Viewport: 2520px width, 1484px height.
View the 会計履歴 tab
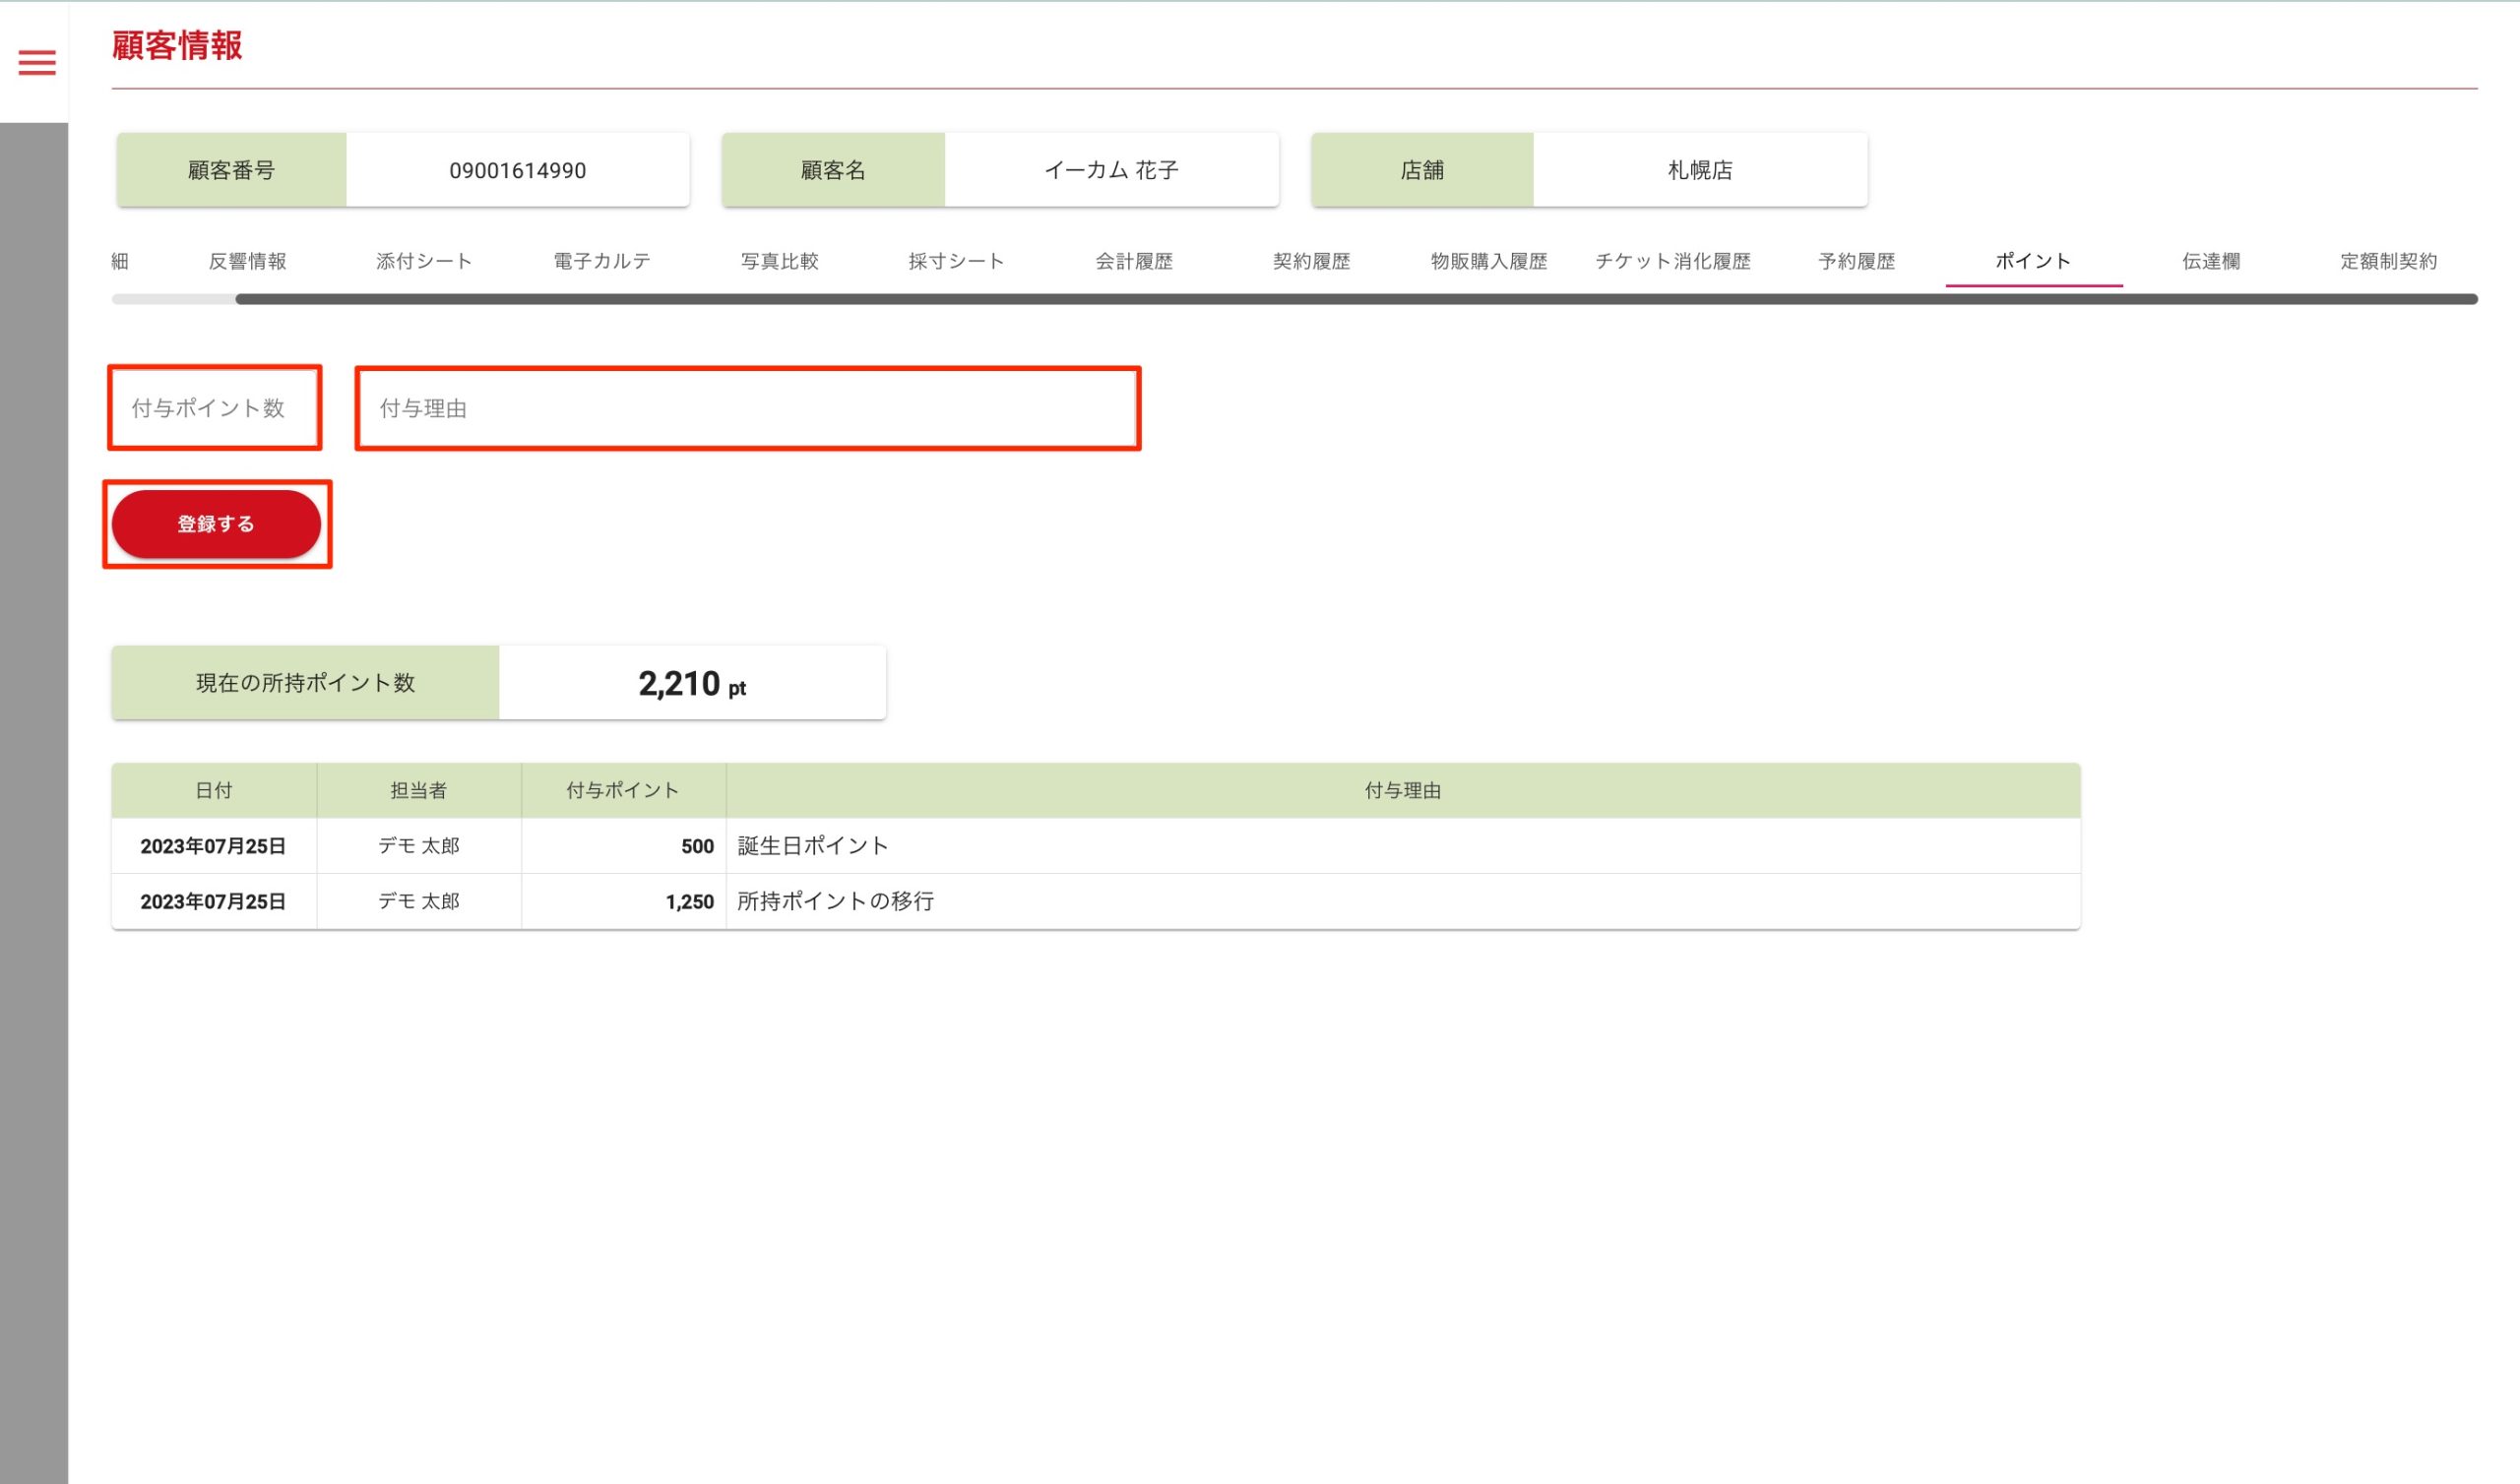tap(1134, 261)
